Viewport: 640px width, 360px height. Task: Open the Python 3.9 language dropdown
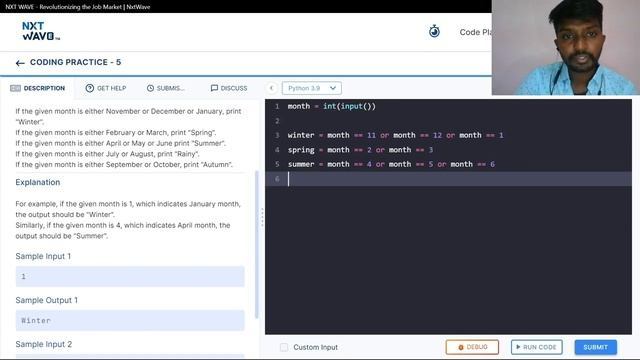312,88
